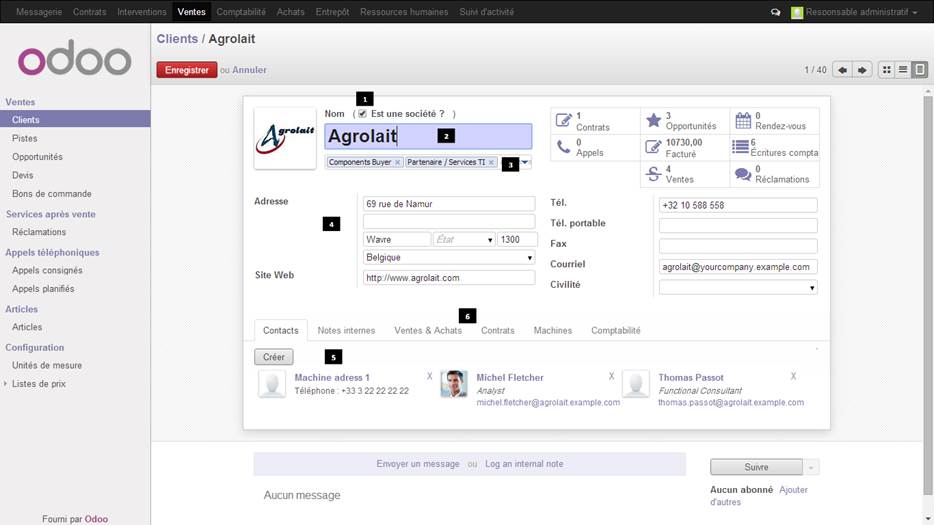Click Ajouter d'autres followers link
This screenshot has height=525, width=934.
click(x=759, y=496)
